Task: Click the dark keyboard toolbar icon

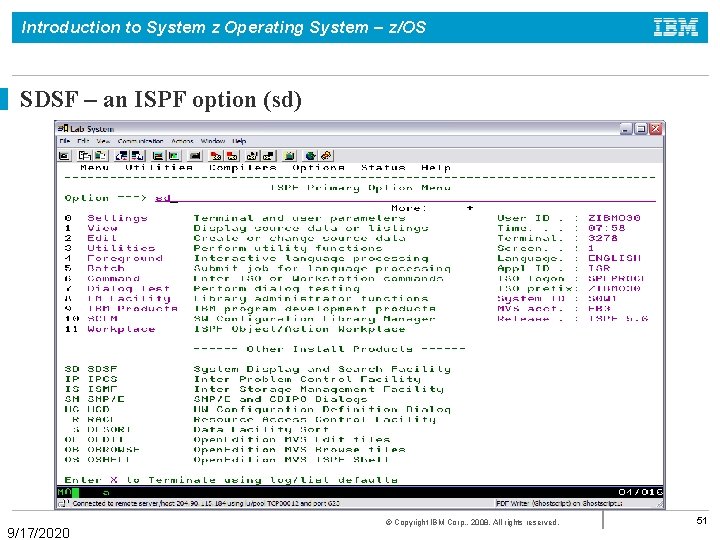Action: (x=195, y=156)
